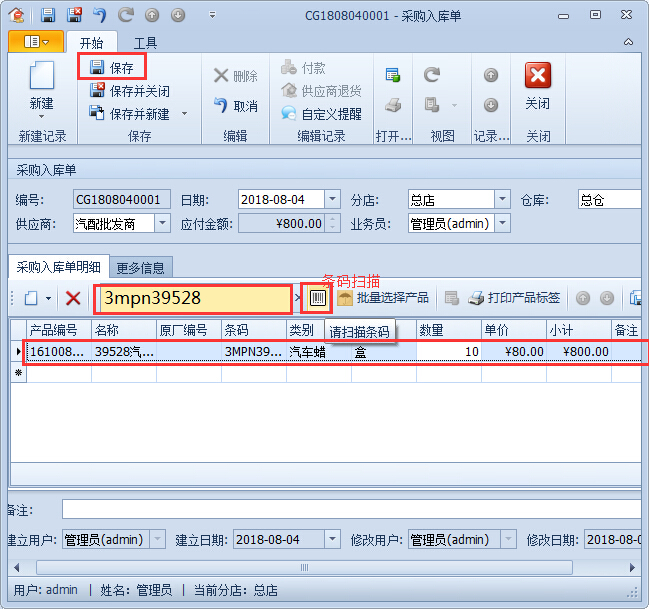
Task: Click Print product labels (打印产品标签)
Action: click(x=514, y=298)
